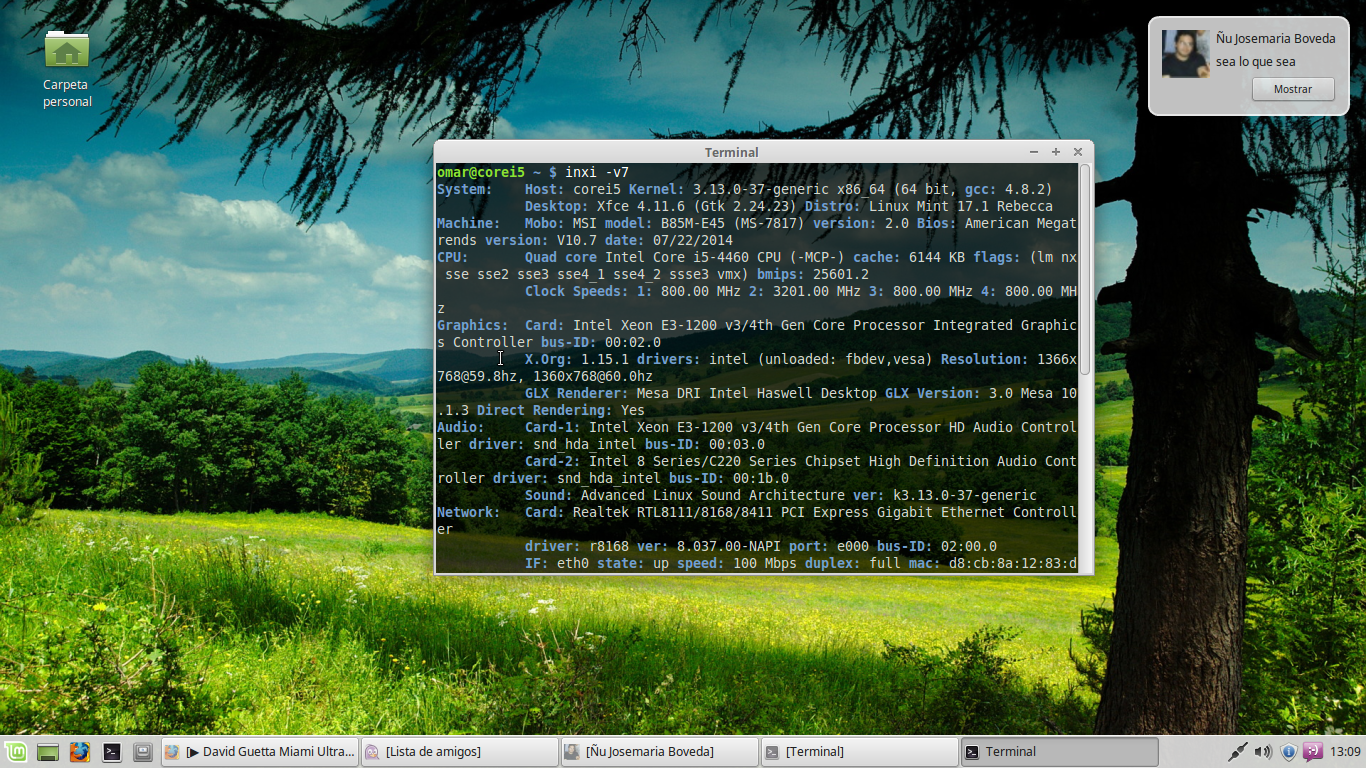1366x768 pixels.
Task: Close the Terminal window
Action: [1078, 152]
